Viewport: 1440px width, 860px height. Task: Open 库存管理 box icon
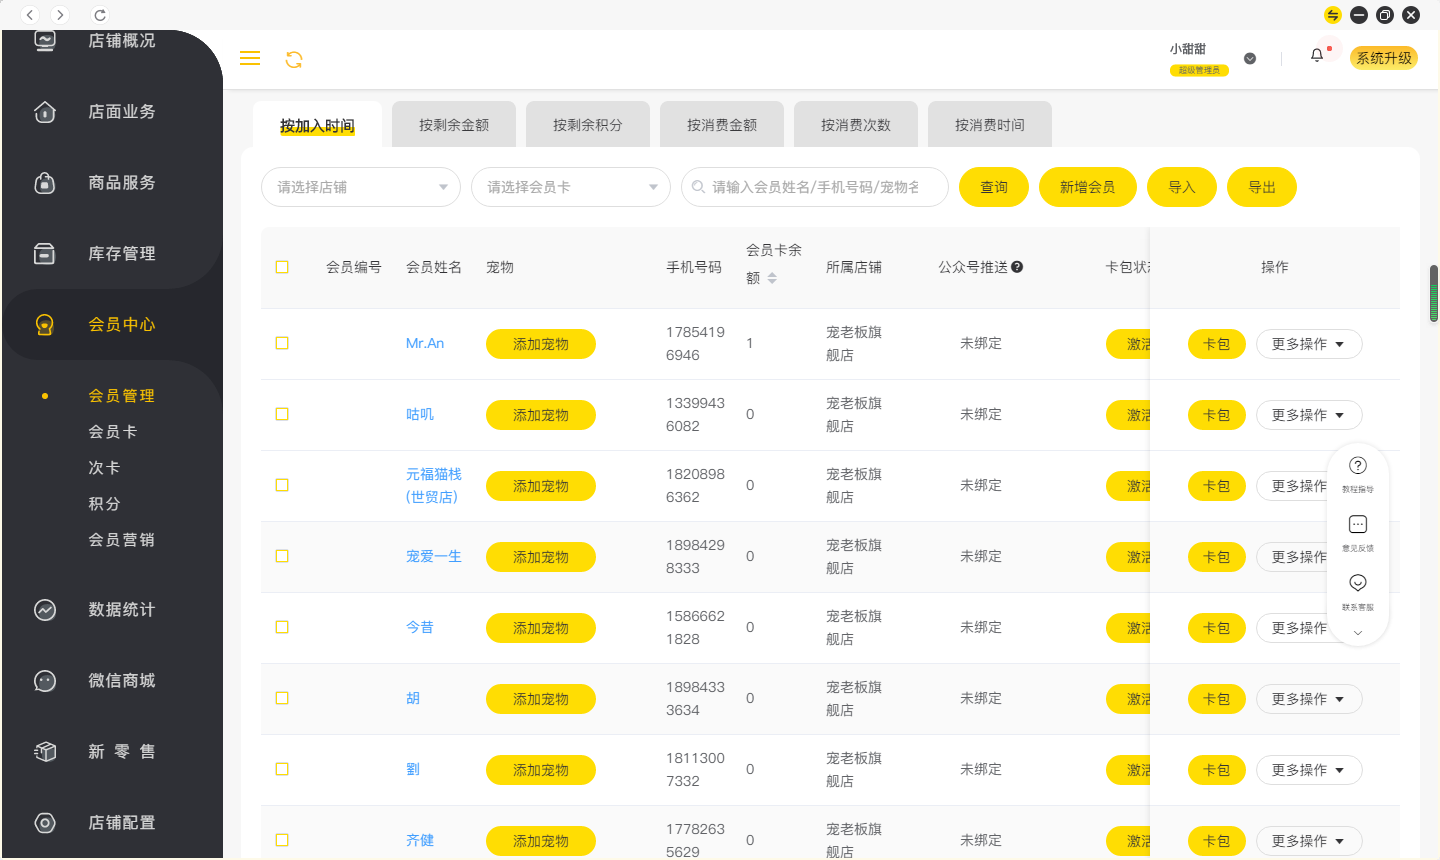pyautogui.click(x=45, y=254)
